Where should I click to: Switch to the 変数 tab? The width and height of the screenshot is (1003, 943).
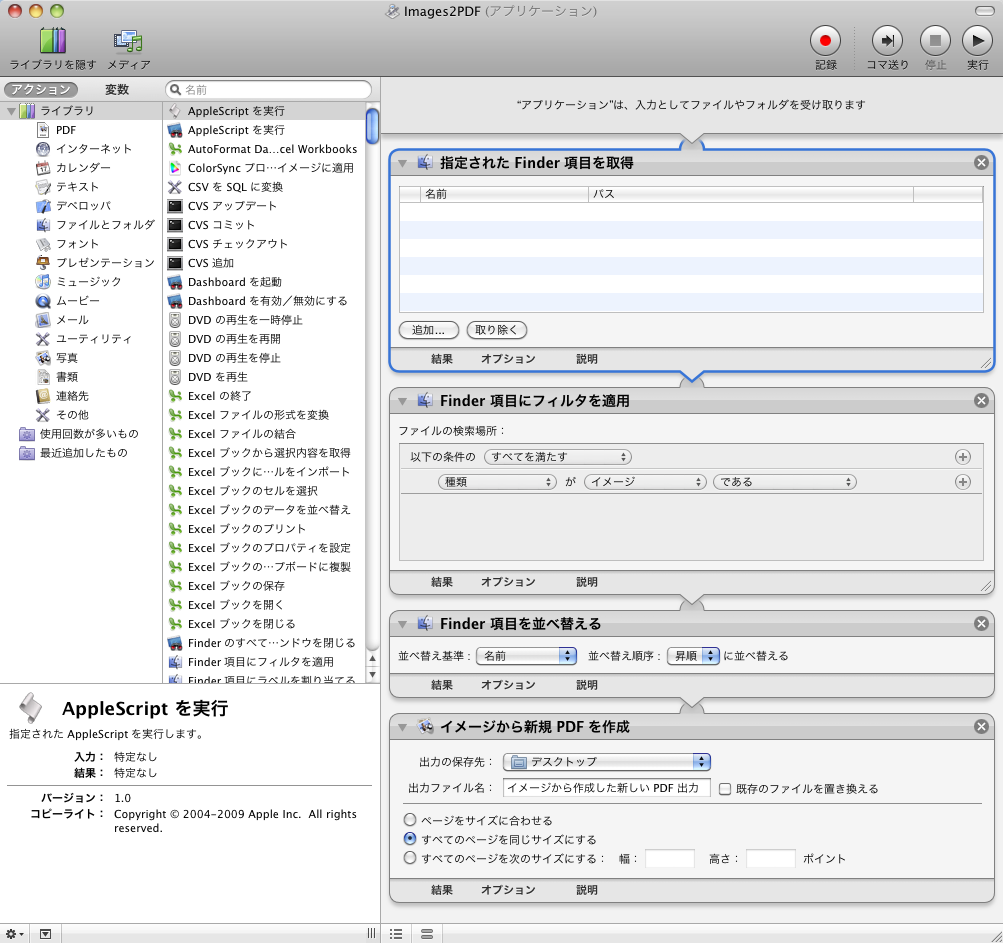117,90
